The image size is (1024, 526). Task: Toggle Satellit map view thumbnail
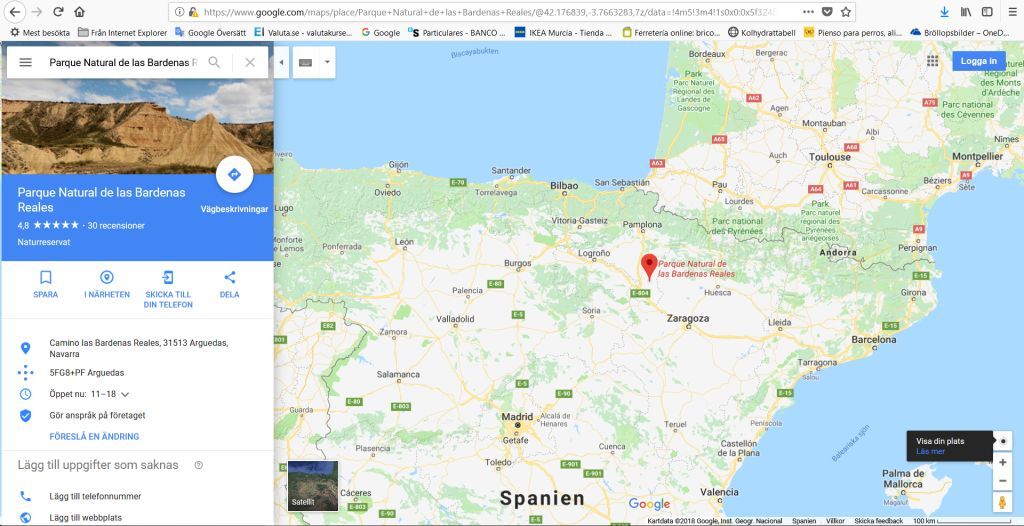point(313,485)
